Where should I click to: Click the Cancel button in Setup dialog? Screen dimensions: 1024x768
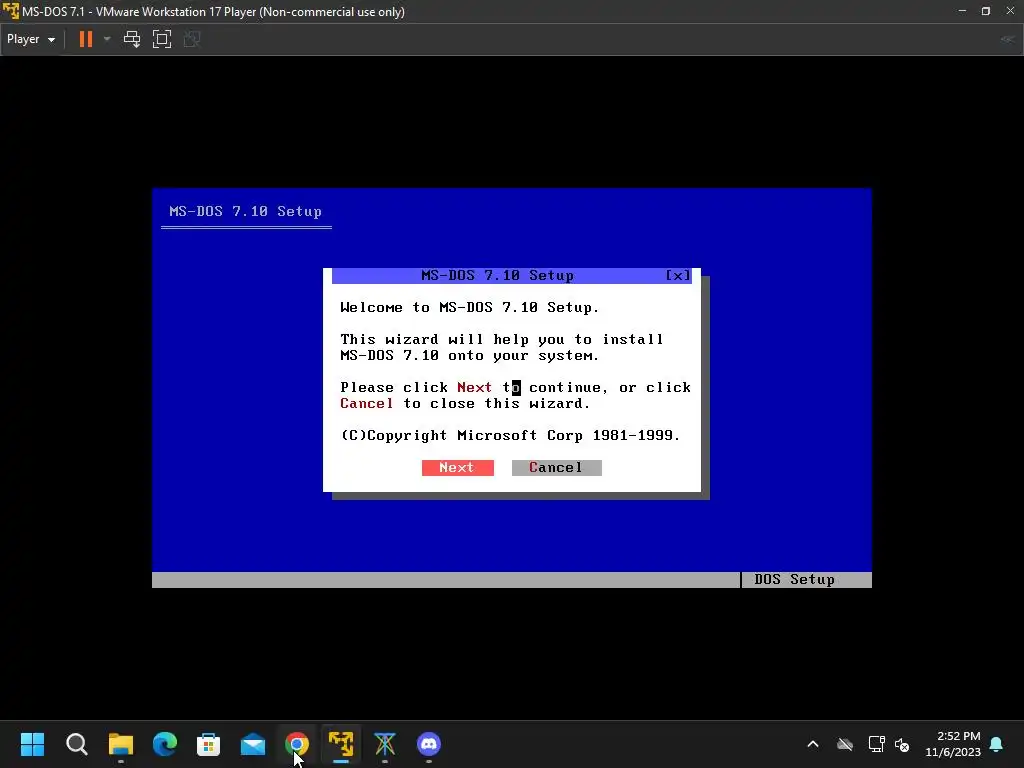556,468
